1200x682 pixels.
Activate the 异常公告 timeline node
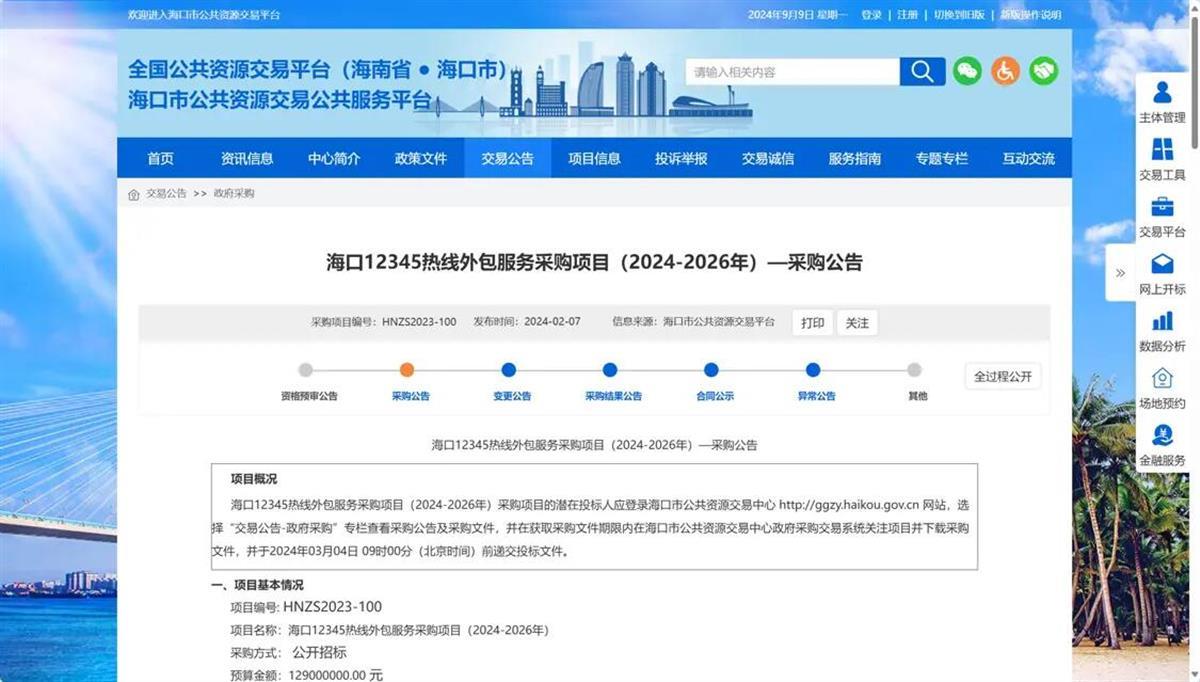click(815, 369)
